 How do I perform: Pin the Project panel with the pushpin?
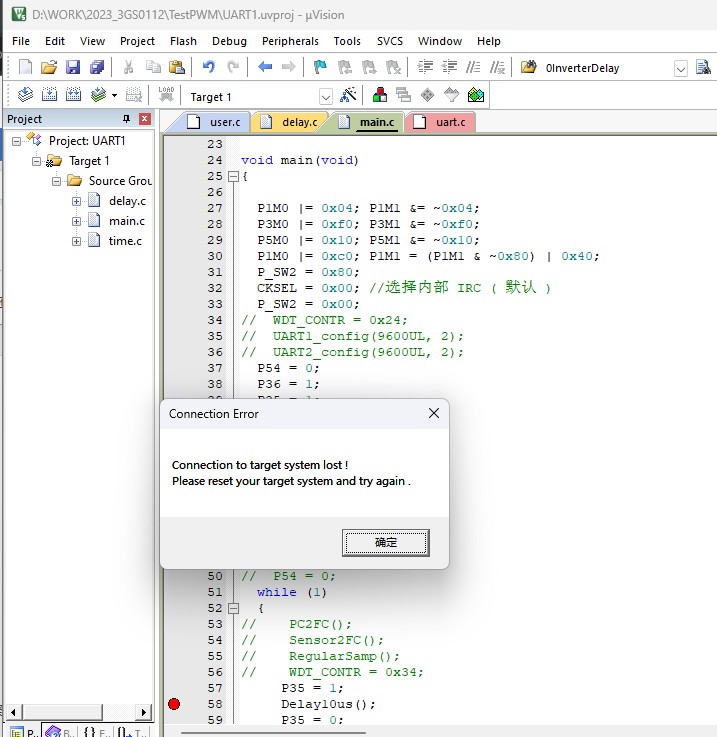pos(126,119)
